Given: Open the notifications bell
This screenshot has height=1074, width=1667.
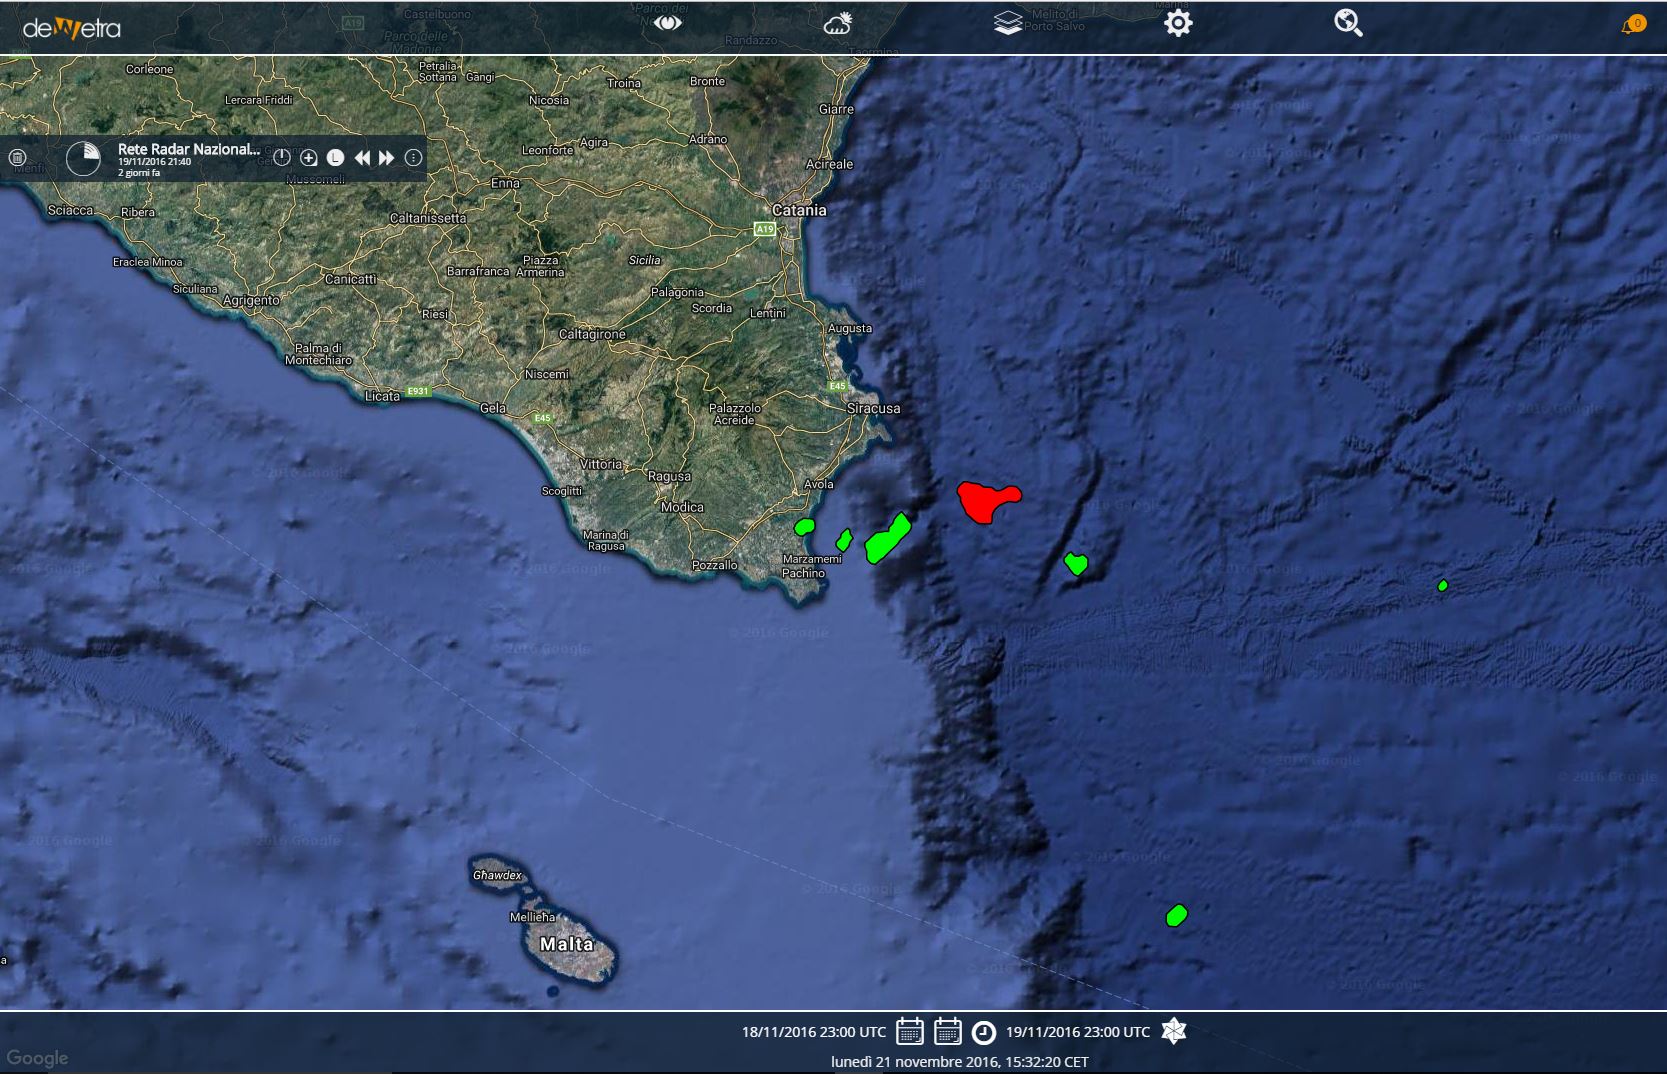Looking at the screenshot, I should (1633, 24).
